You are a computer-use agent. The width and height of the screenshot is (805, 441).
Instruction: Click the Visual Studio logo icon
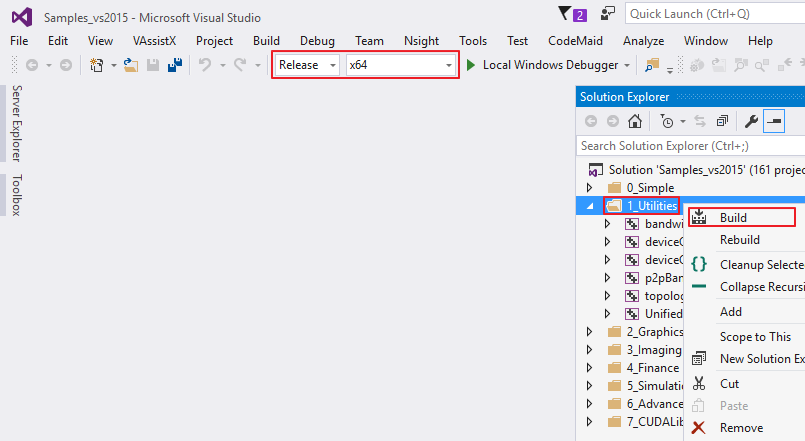(22, 17)
